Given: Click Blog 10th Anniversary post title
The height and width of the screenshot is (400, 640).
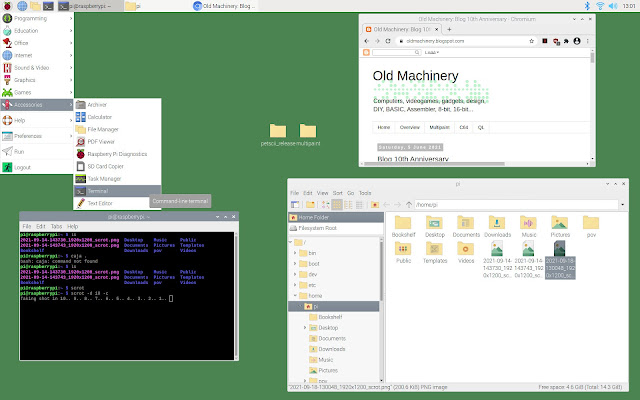Looking at the screenshot, I should click(x=413, y=159).
